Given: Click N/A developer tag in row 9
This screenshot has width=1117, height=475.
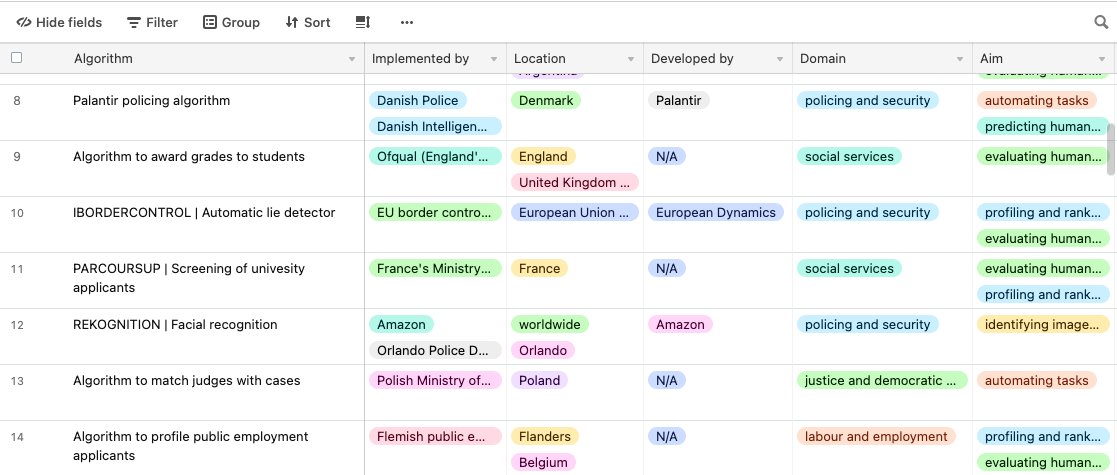Looking at the screenshot, I should (667, 157).
